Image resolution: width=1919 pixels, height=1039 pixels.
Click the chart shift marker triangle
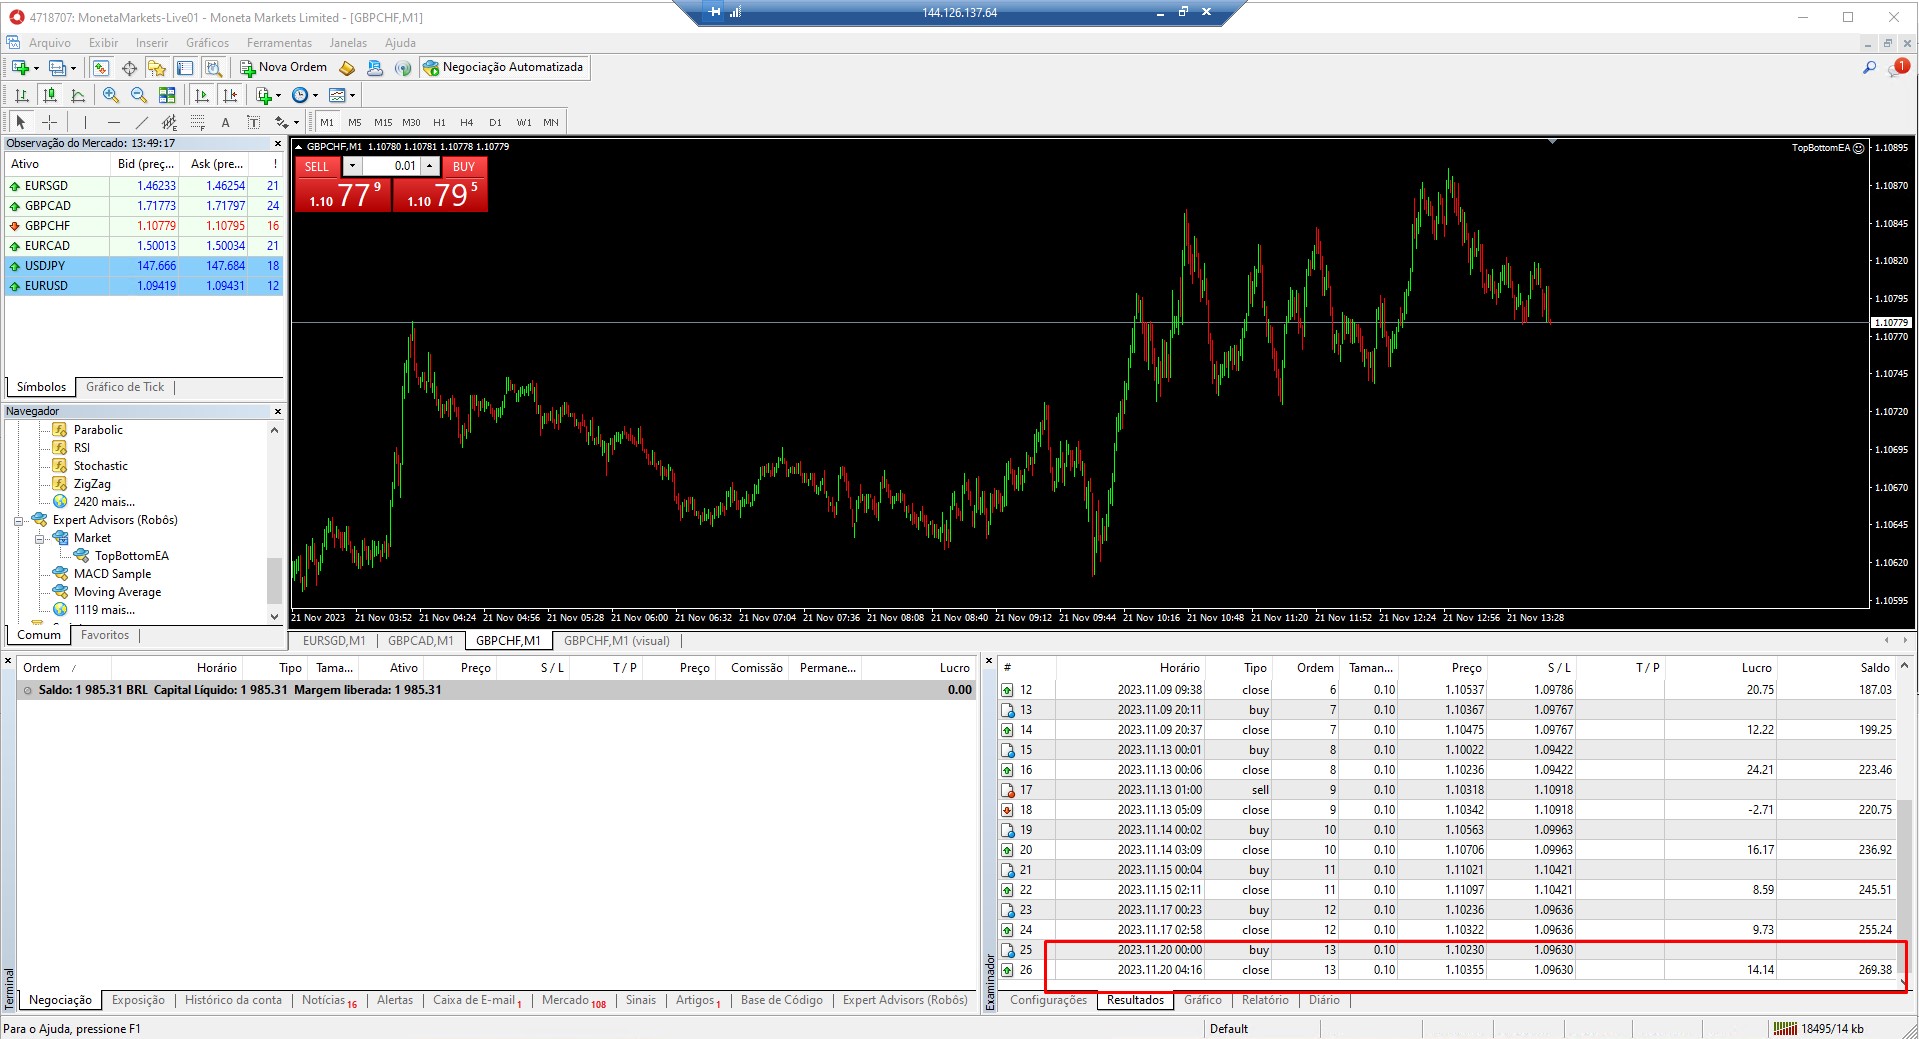(x=1552, y=142)
